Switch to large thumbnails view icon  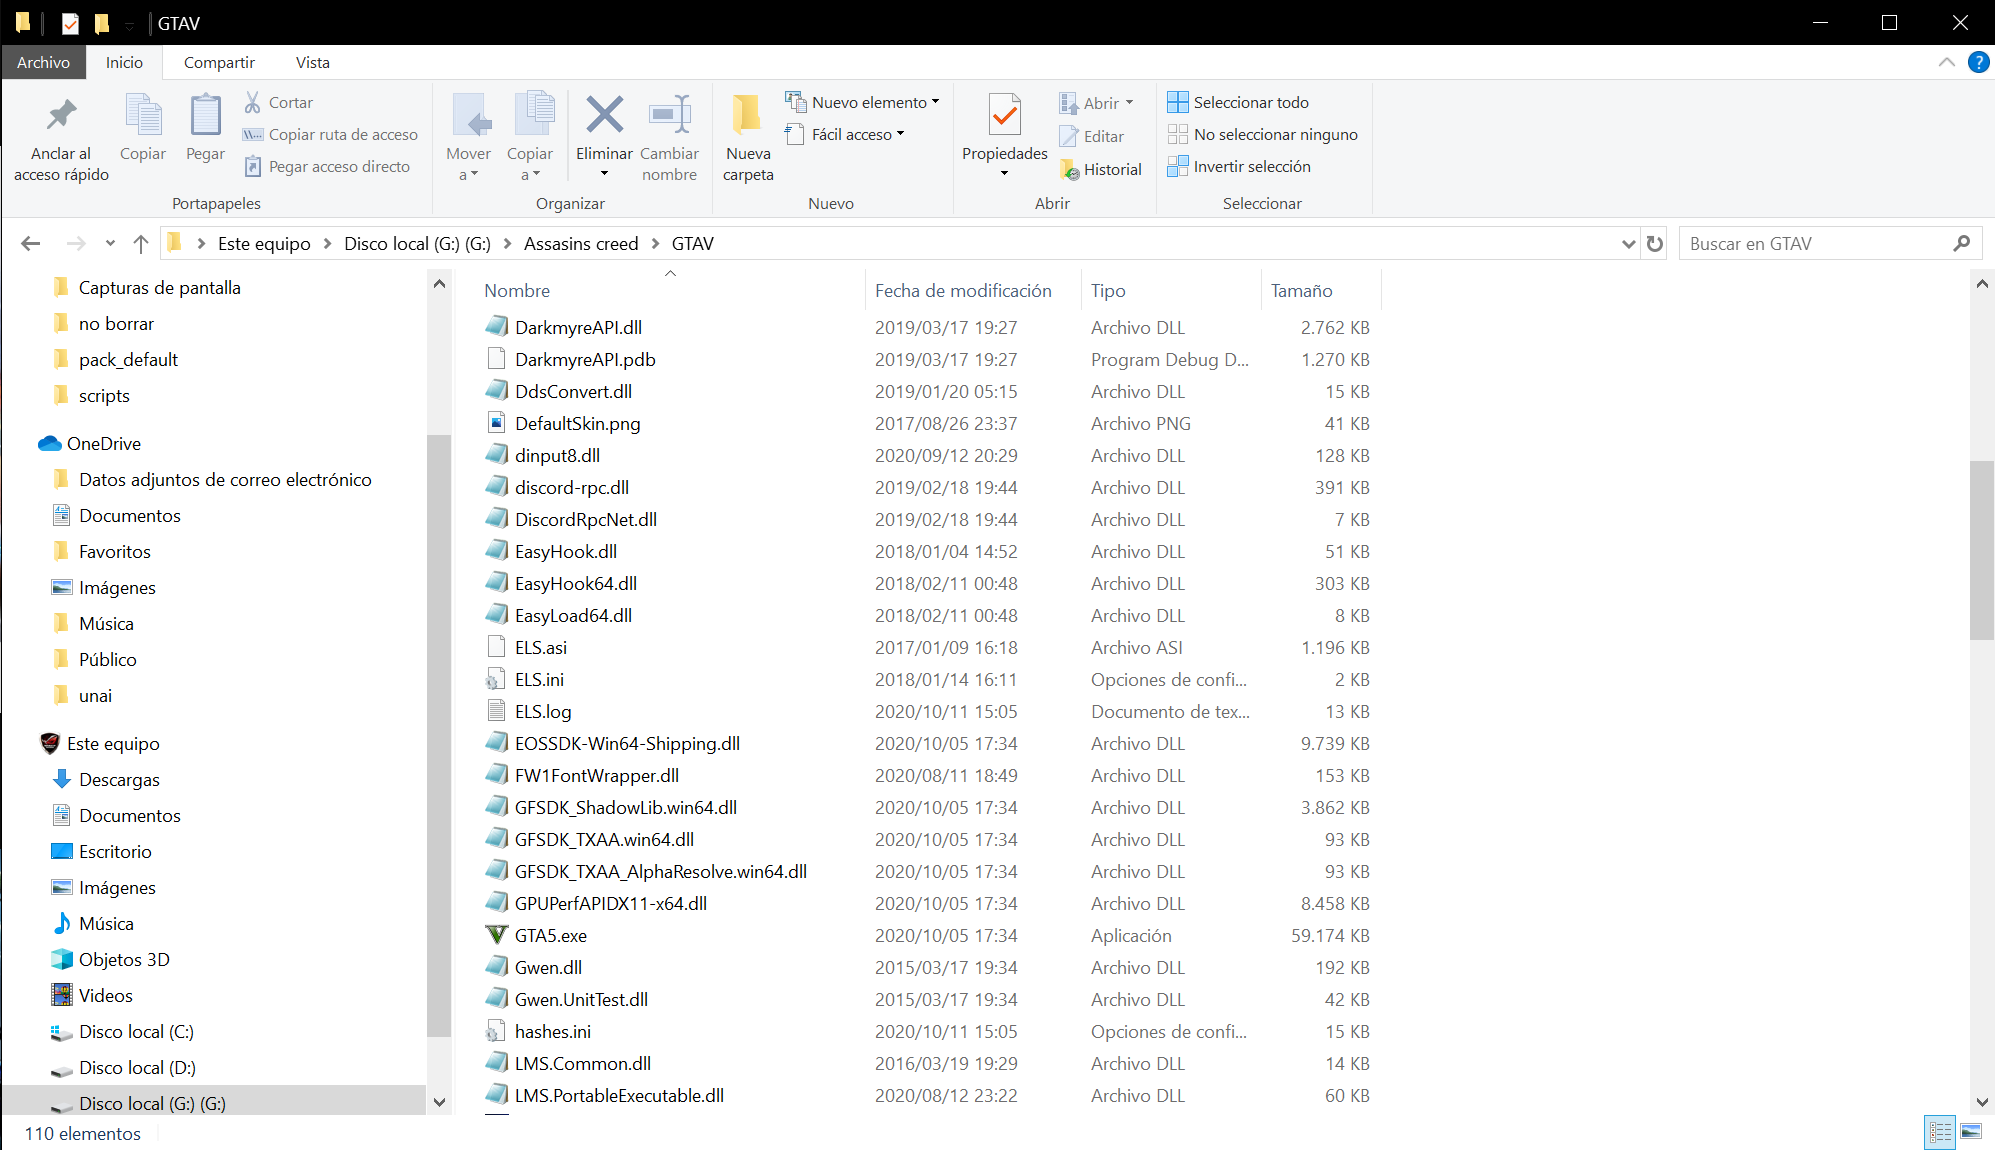pos(1971,1132)
